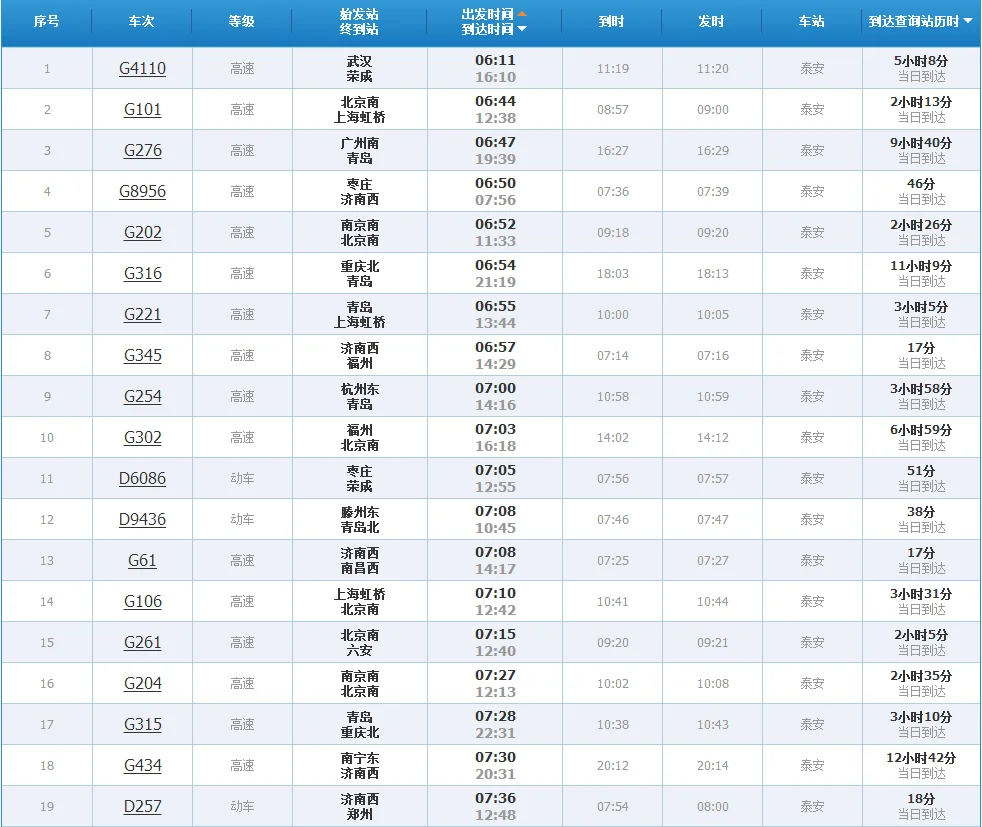This screenshot has width=982, height=827.
Task: Open train D9436 link
Action: click(x=142, y=519)
